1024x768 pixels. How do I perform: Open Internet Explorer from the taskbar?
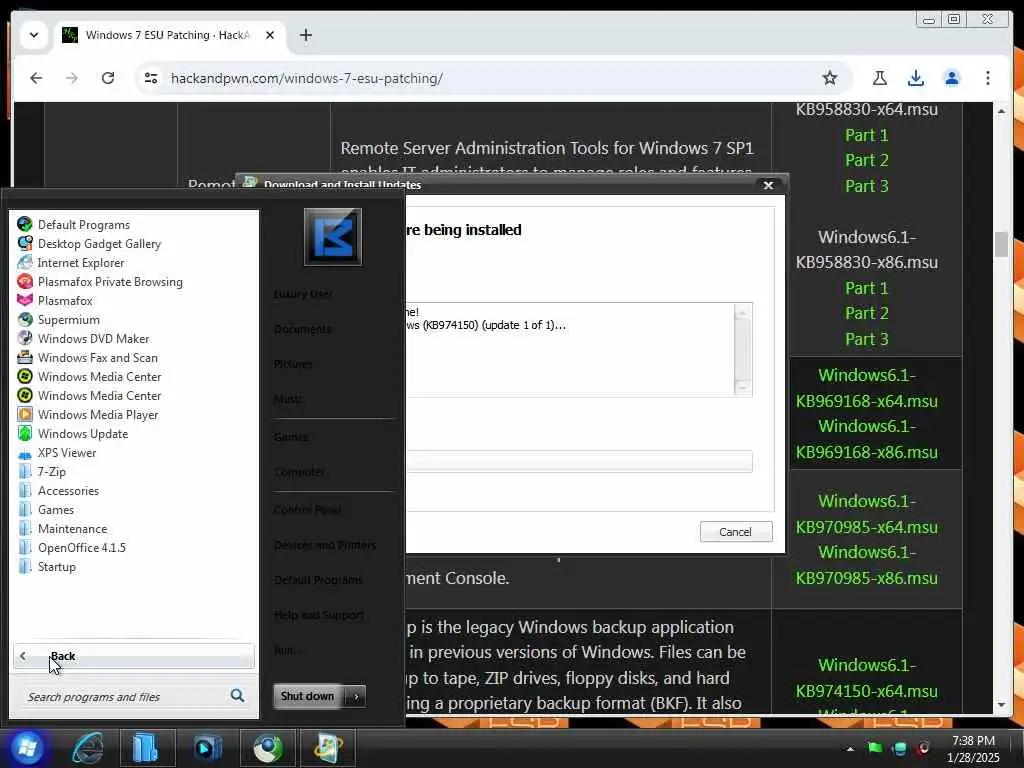(88, 748)
